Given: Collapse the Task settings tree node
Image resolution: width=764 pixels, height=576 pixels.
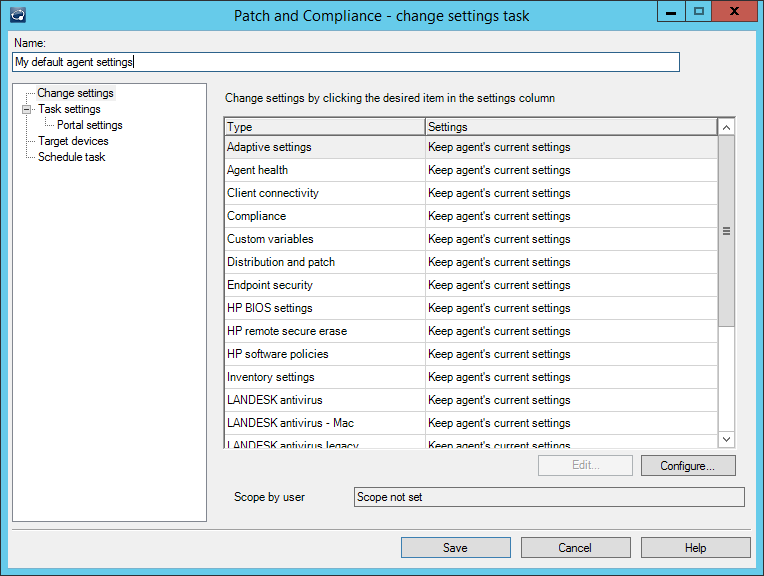Looking at the screenshot, I should click(27, 110).
